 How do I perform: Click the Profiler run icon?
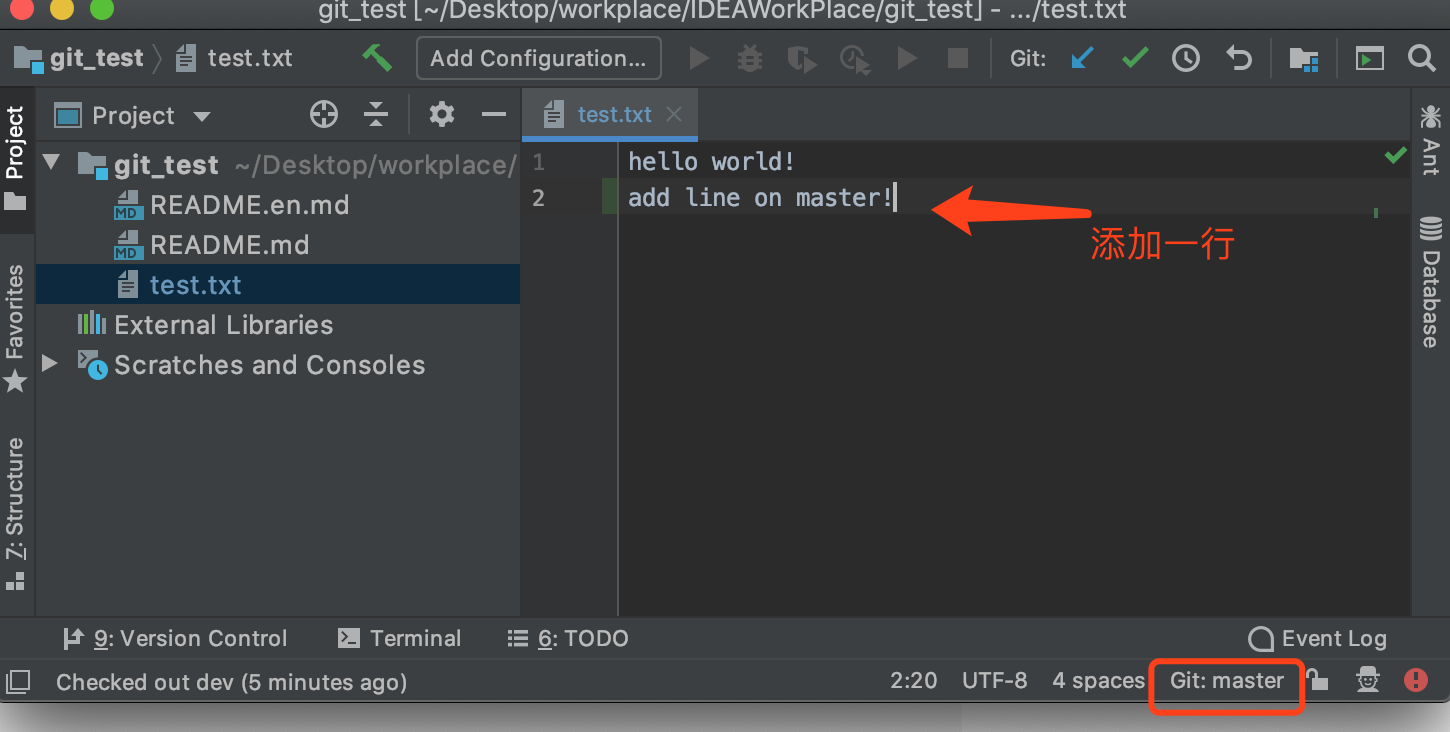(855, 58)
